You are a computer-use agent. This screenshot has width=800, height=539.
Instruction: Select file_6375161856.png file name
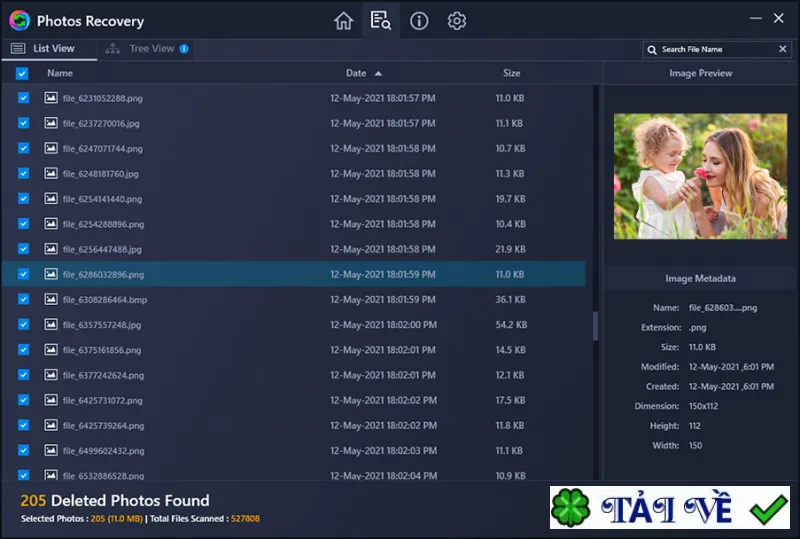pyautogui.click(x=102, y=350)
